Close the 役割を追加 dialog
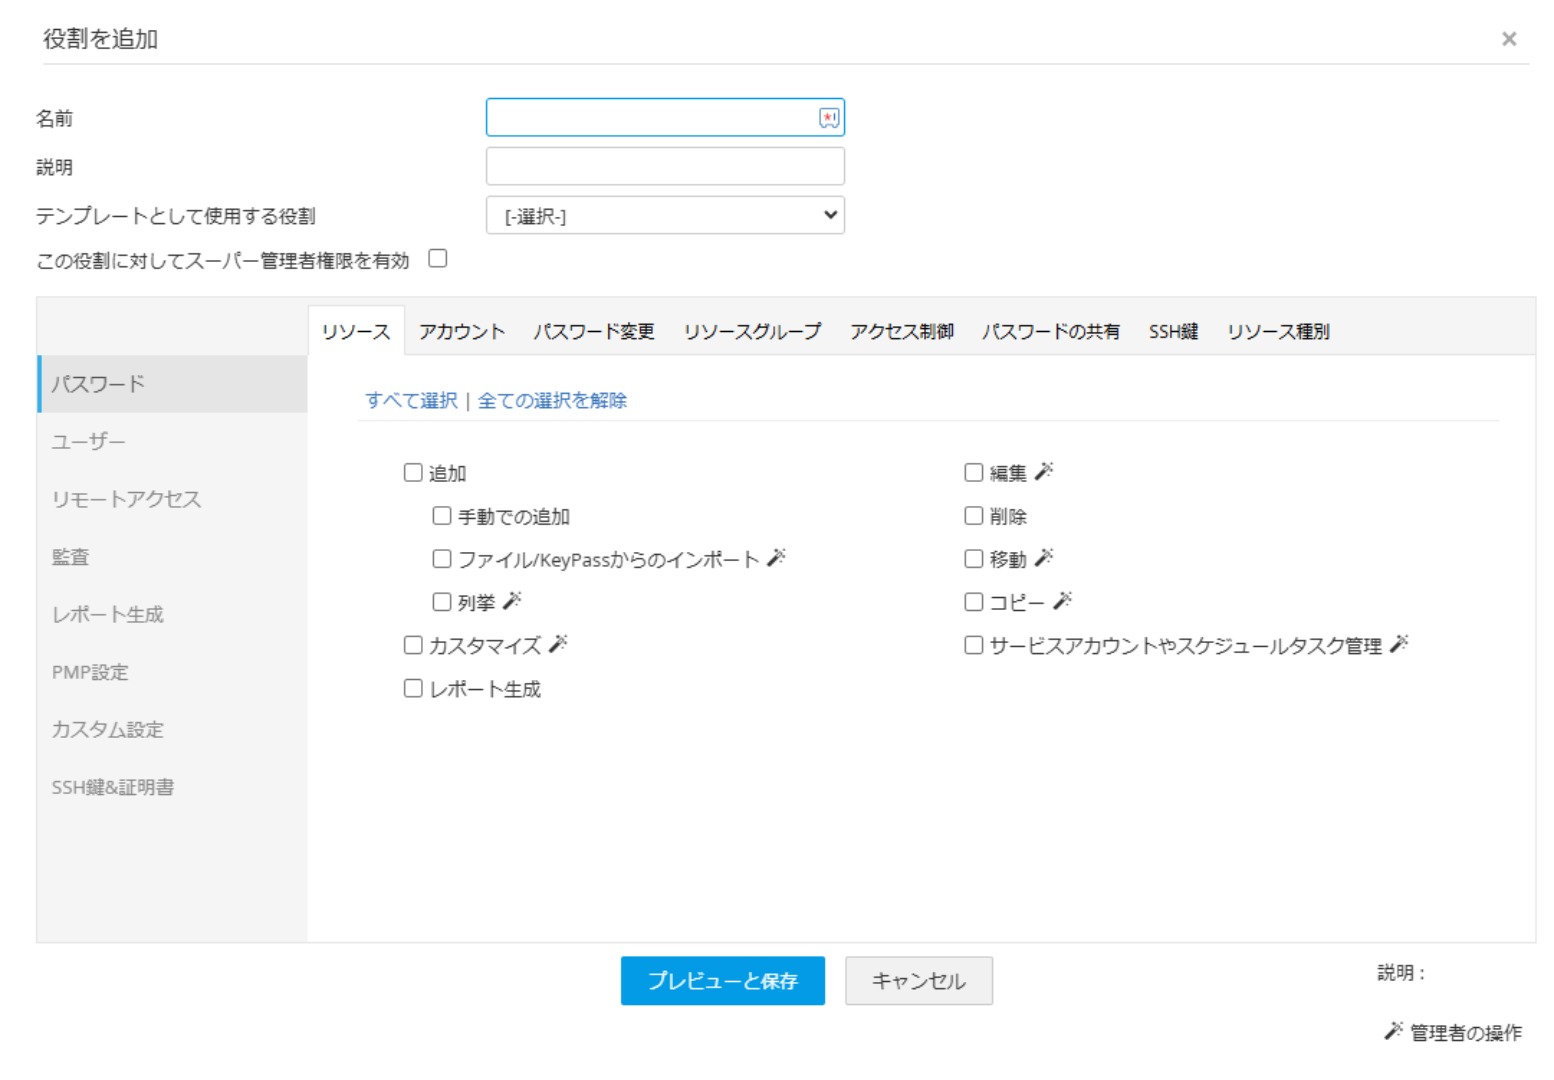 point(1509,39)
